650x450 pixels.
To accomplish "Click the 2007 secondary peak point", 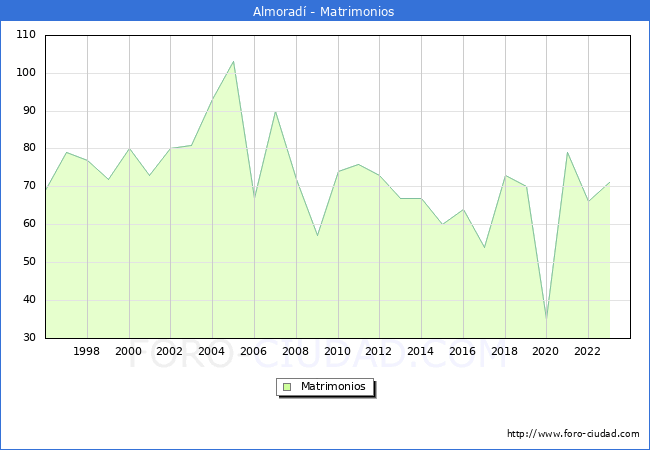I will (275, 111).
